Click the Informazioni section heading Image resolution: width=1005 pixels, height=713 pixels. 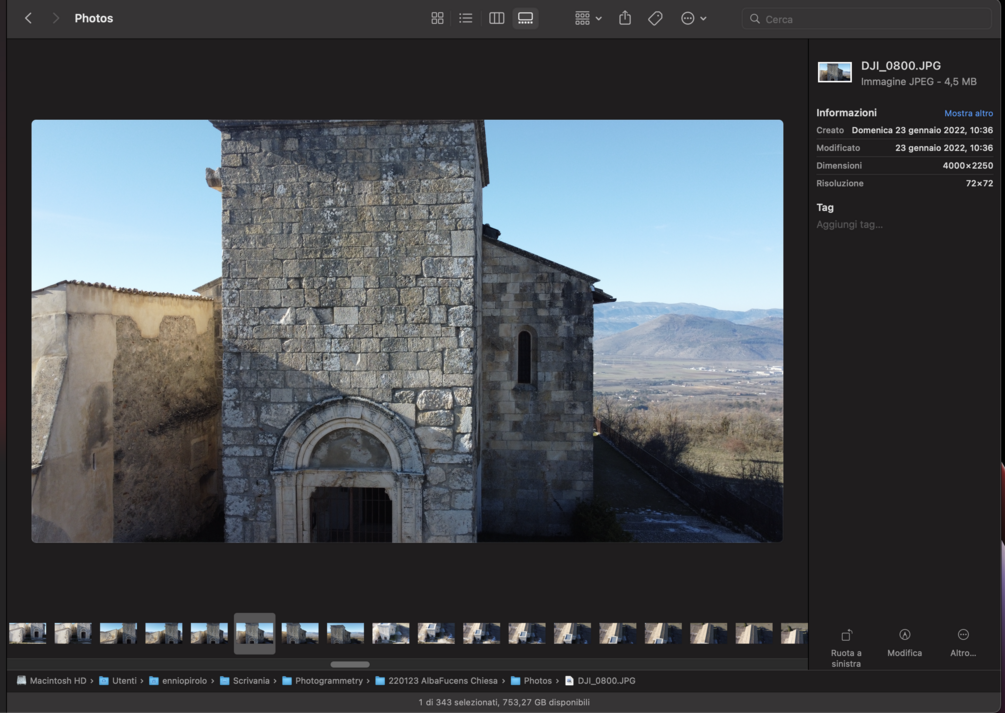tap(846, 113)
